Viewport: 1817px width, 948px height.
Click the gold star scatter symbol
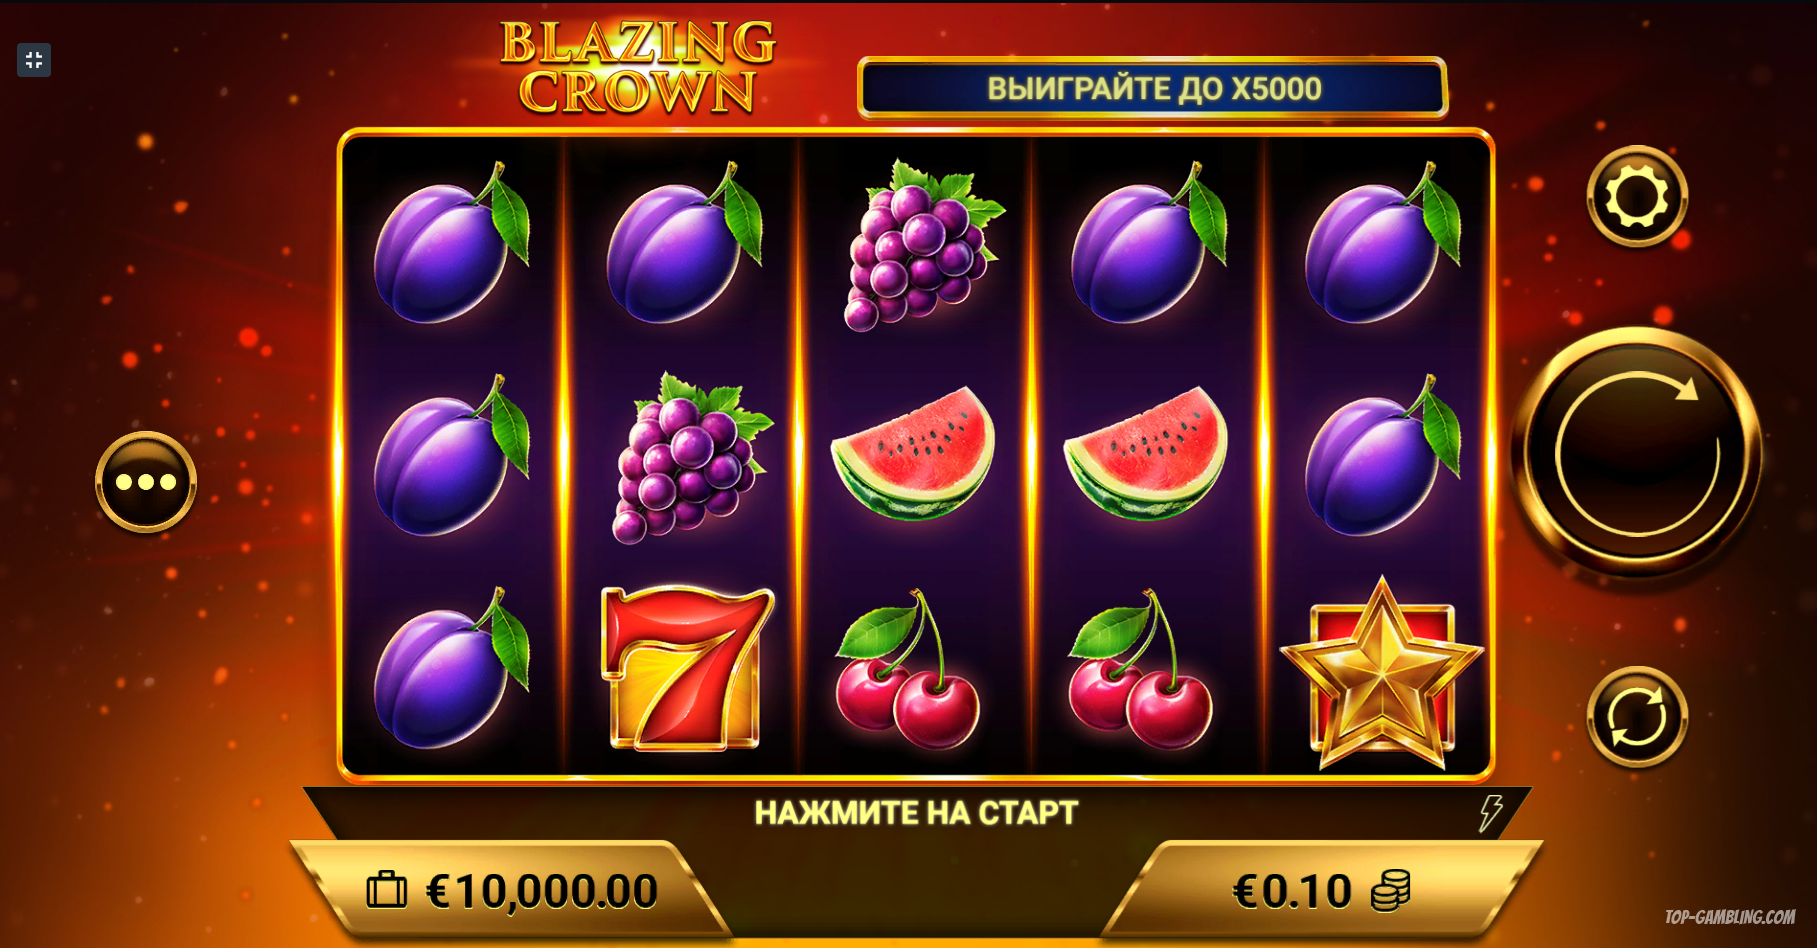point(1382,674)
